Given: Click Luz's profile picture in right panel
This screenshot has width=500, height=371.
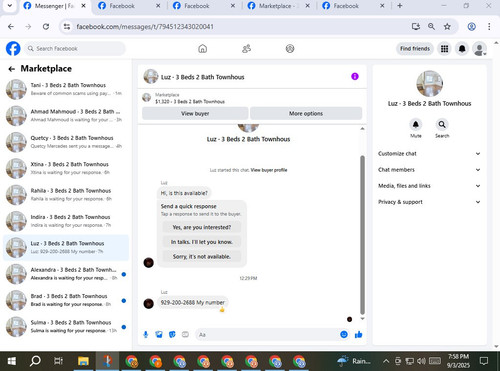Looking at the screenshot, I should (x=430, y=84).
